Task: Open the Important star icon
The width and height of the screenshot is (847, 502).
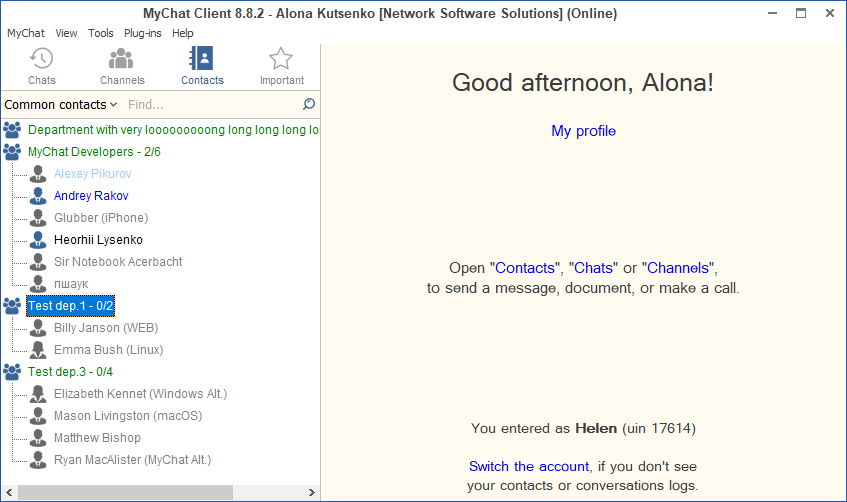Action: tap(281, 59)
